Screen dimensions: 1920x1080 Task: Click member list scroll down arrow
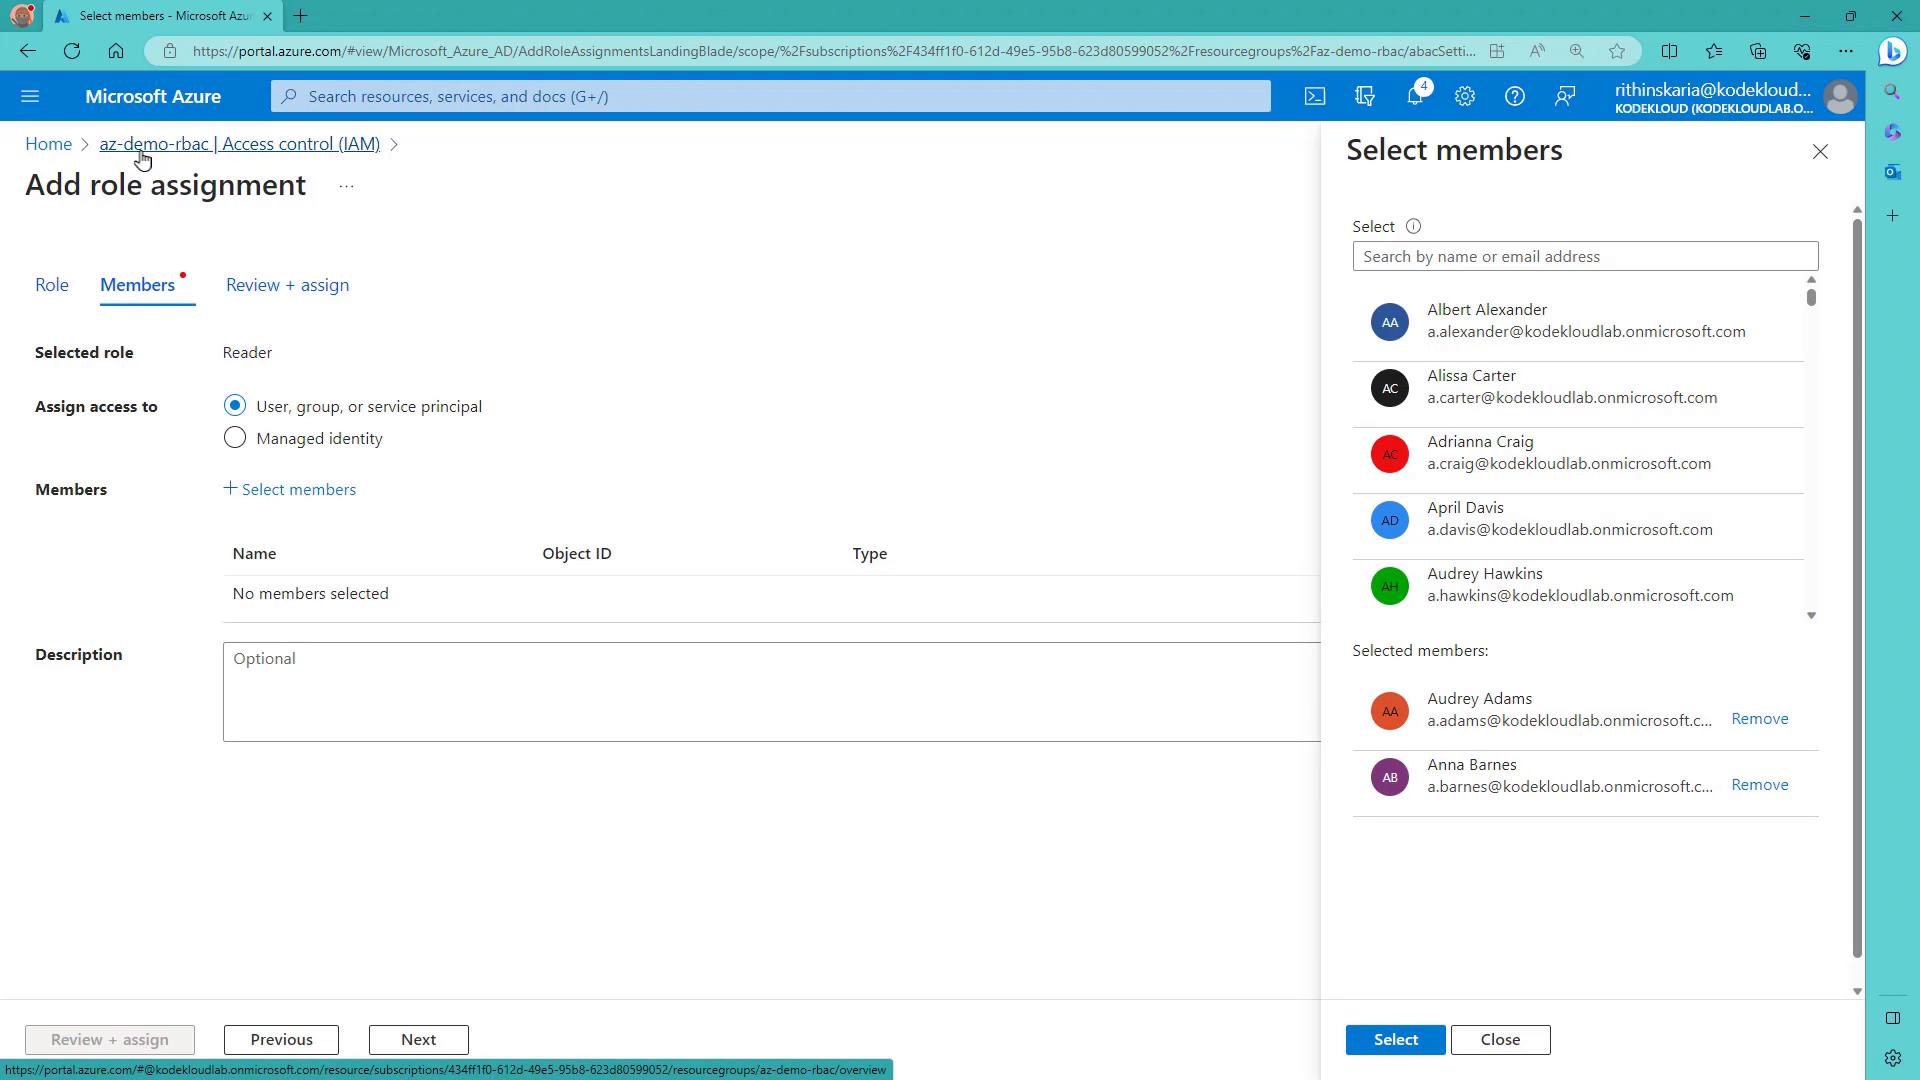1811,615
